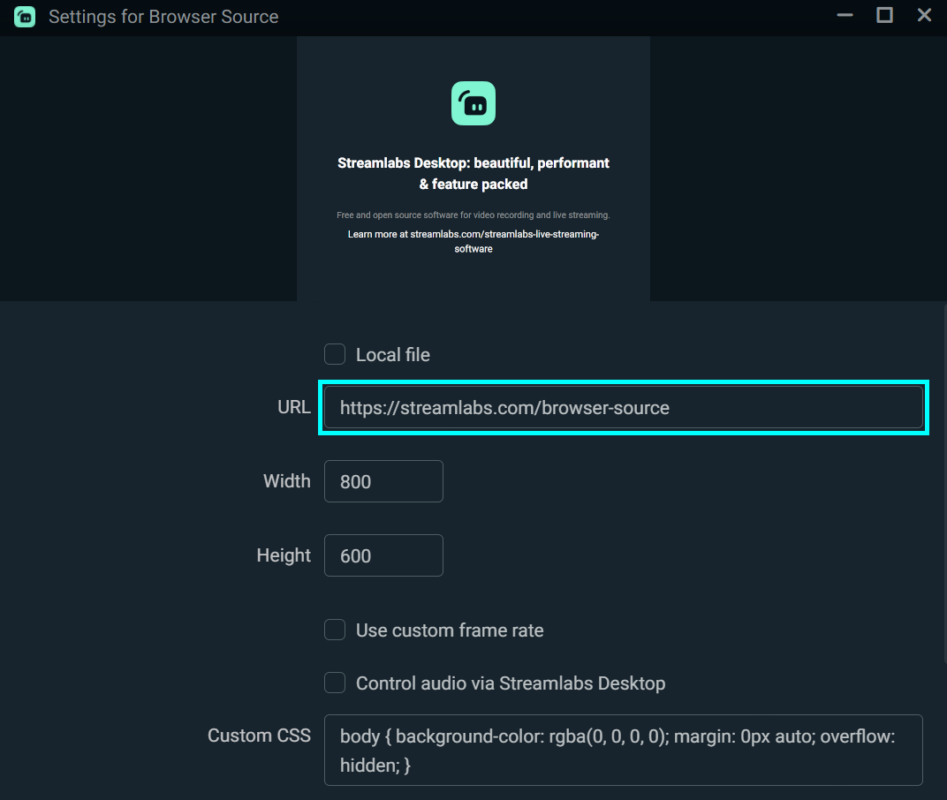947x800 pixels.
Task: Click inside the Width field
Action: pyautogui.click(x=383, y=481)
